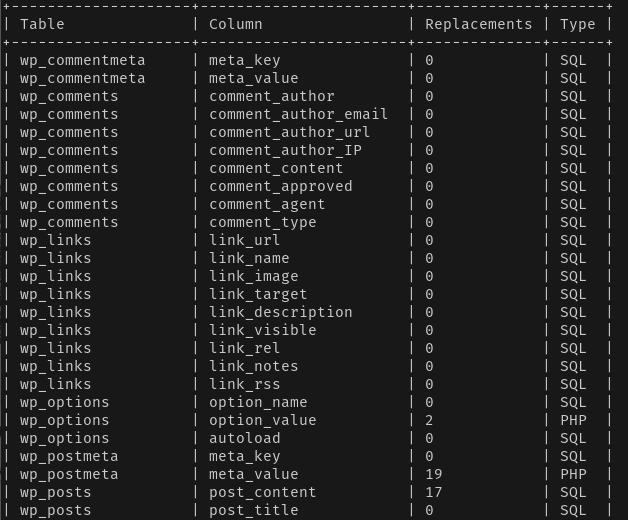Image resolution: width=628 pixels, height=520 pixels.
Task: Click replacement count 19 for meta_value
Action: (434, 474)
